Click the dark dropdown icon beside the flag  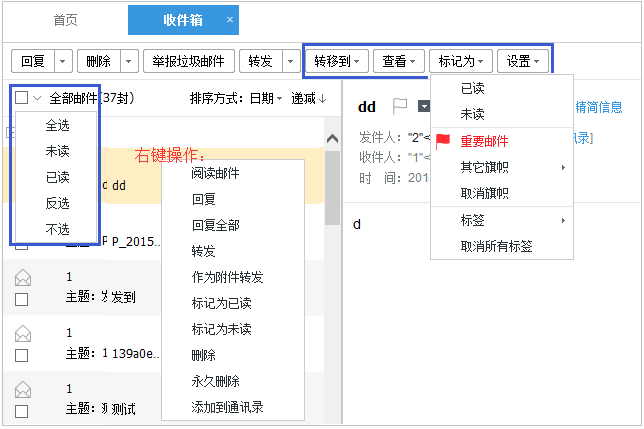(x=424, y=106)
